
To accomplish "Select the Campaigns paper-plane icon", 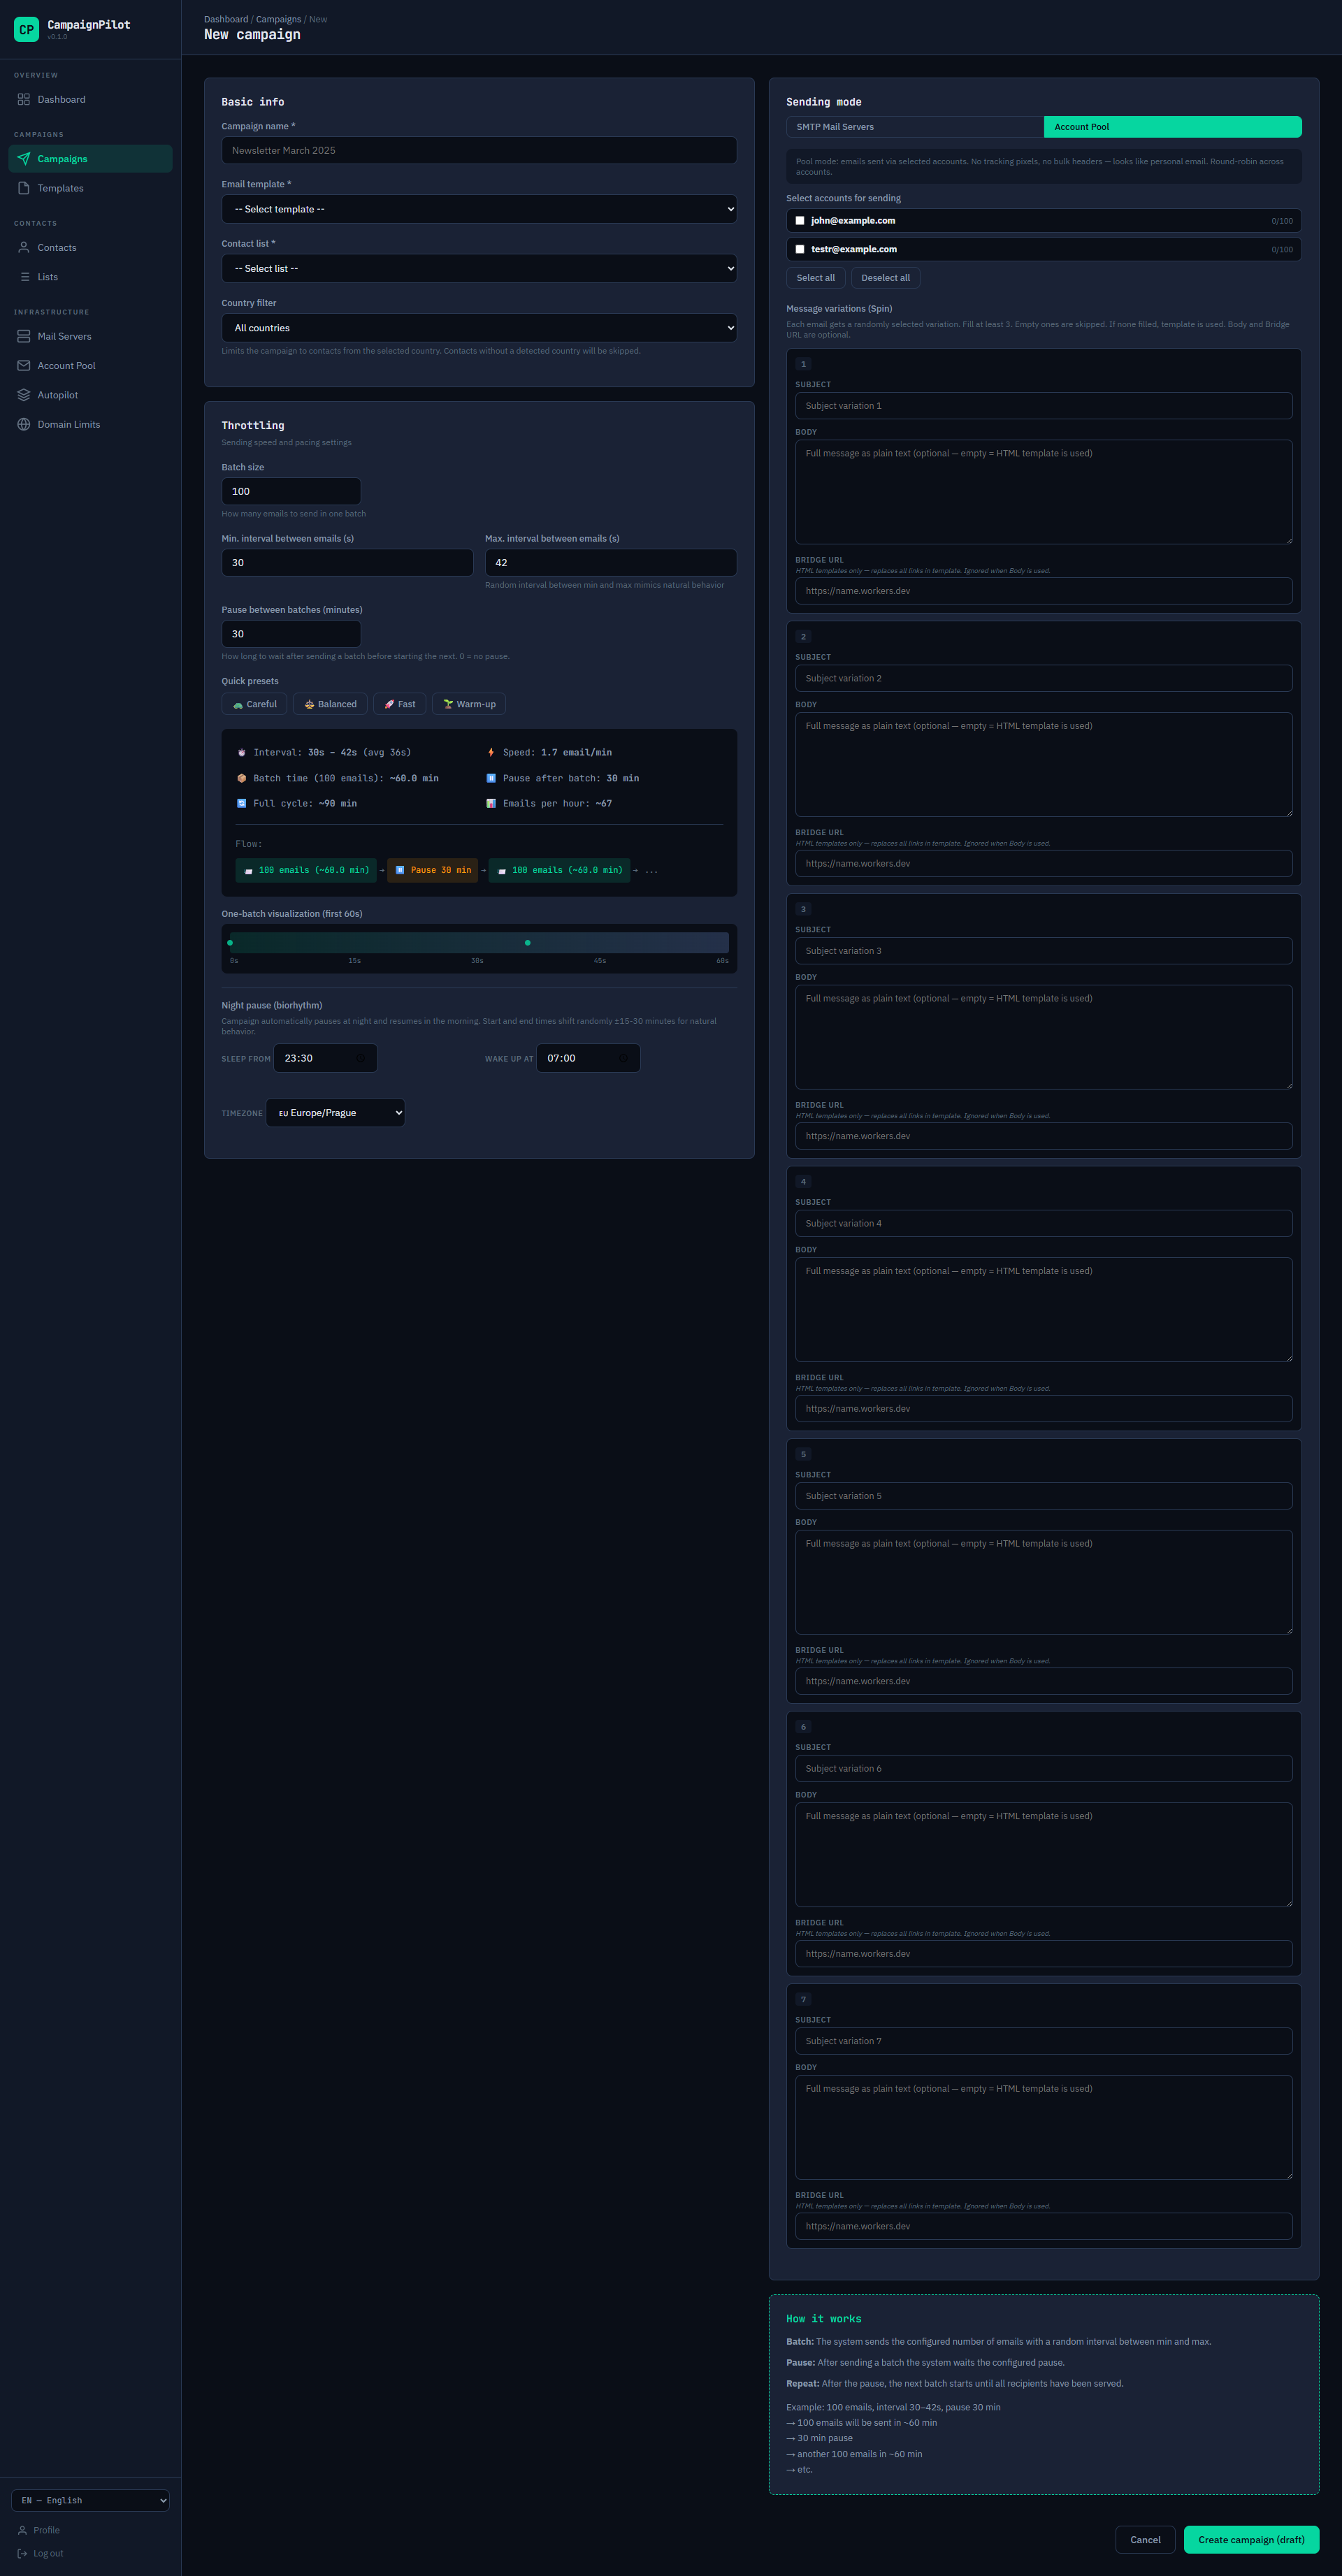I will click(24, 158).
